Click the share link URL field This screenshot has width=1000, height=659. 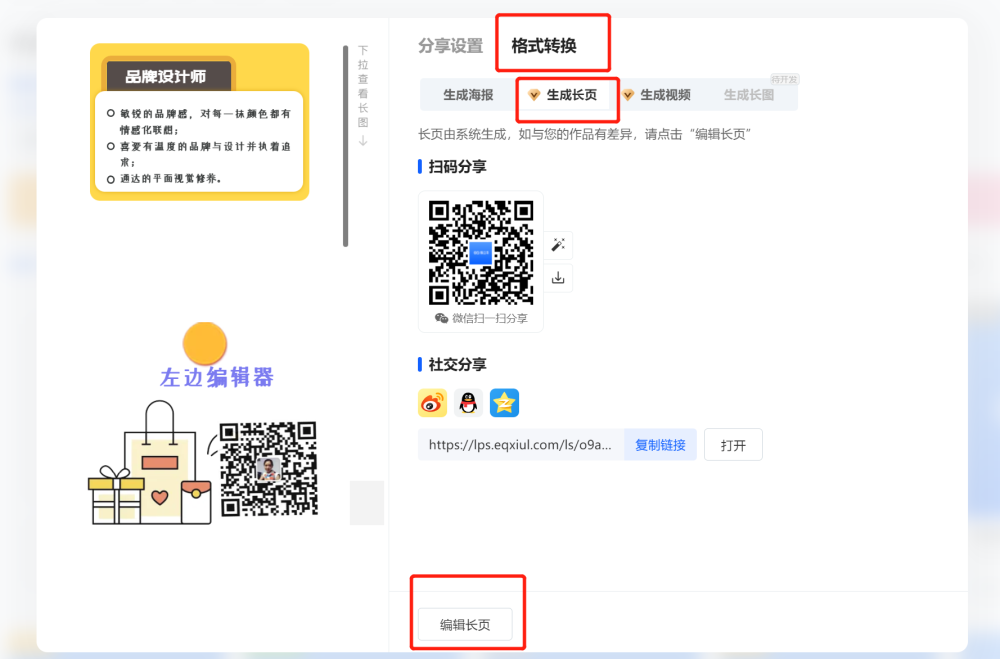[521, 445]
